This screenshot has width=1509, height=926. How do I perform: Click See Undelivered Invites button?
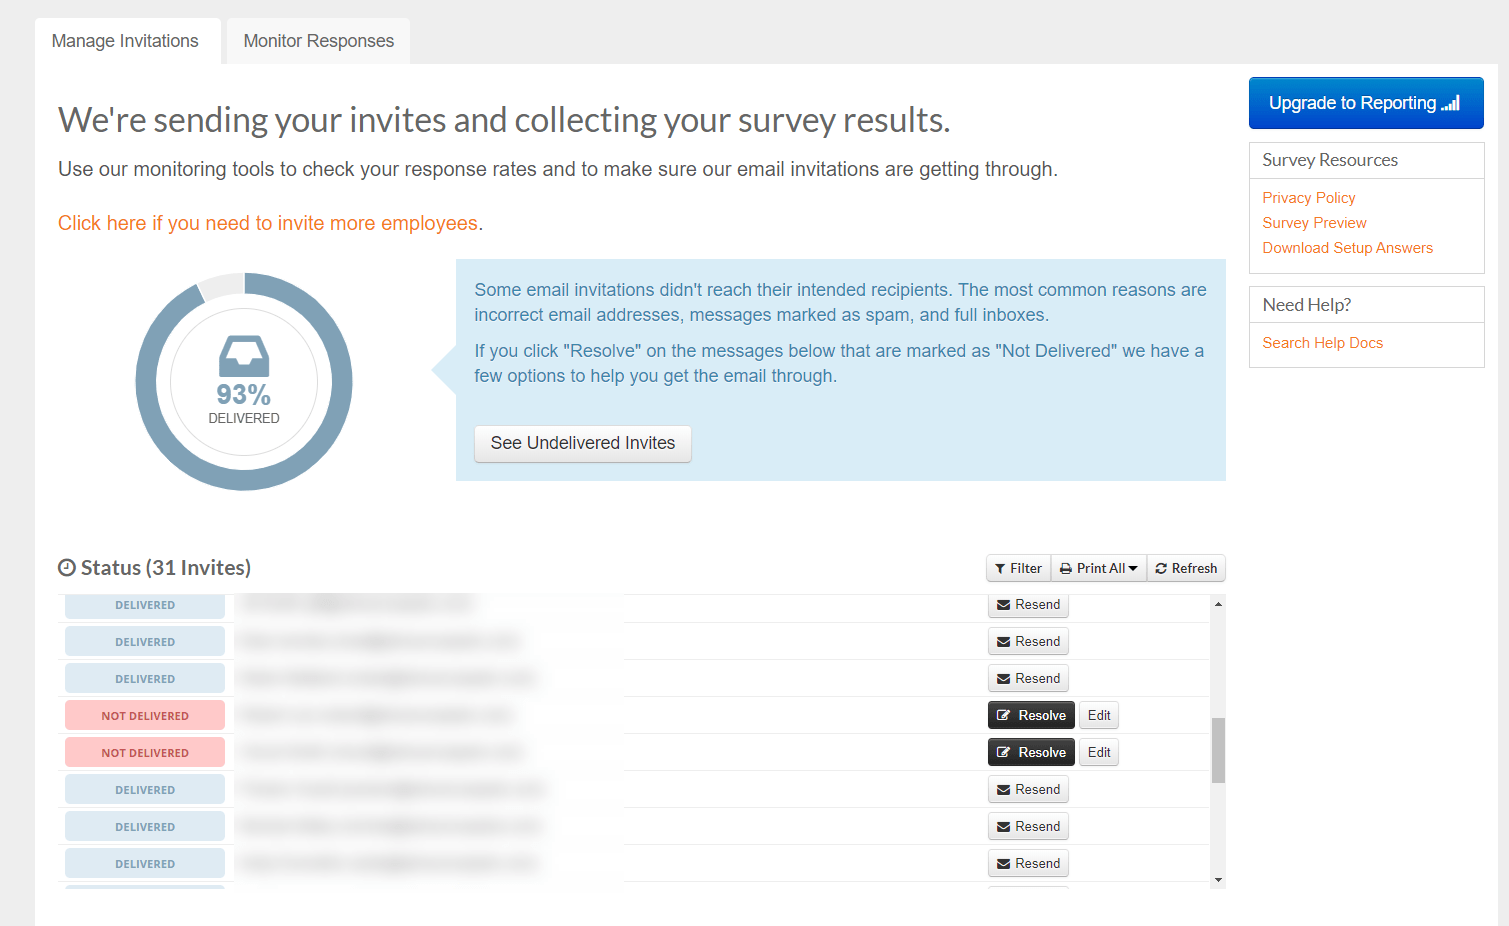[x=583, y=443]
